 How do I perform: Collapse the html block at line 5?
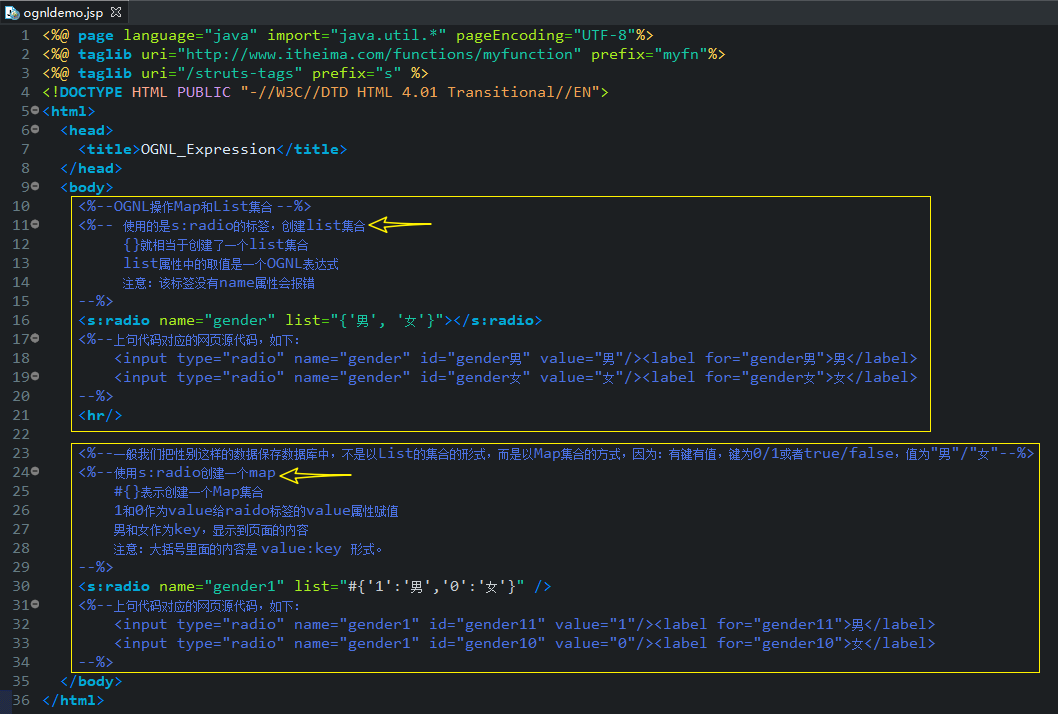pyautogui.click(x=35, y=110)
